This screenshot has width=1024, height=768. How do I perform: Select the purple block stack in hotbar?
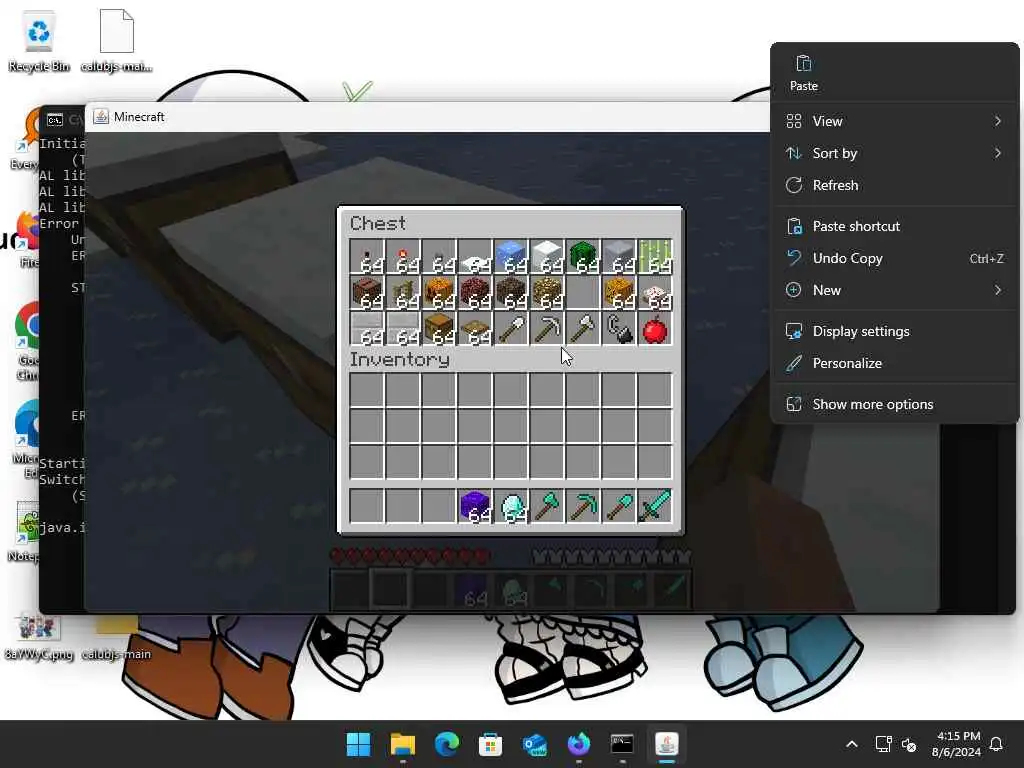474,506
